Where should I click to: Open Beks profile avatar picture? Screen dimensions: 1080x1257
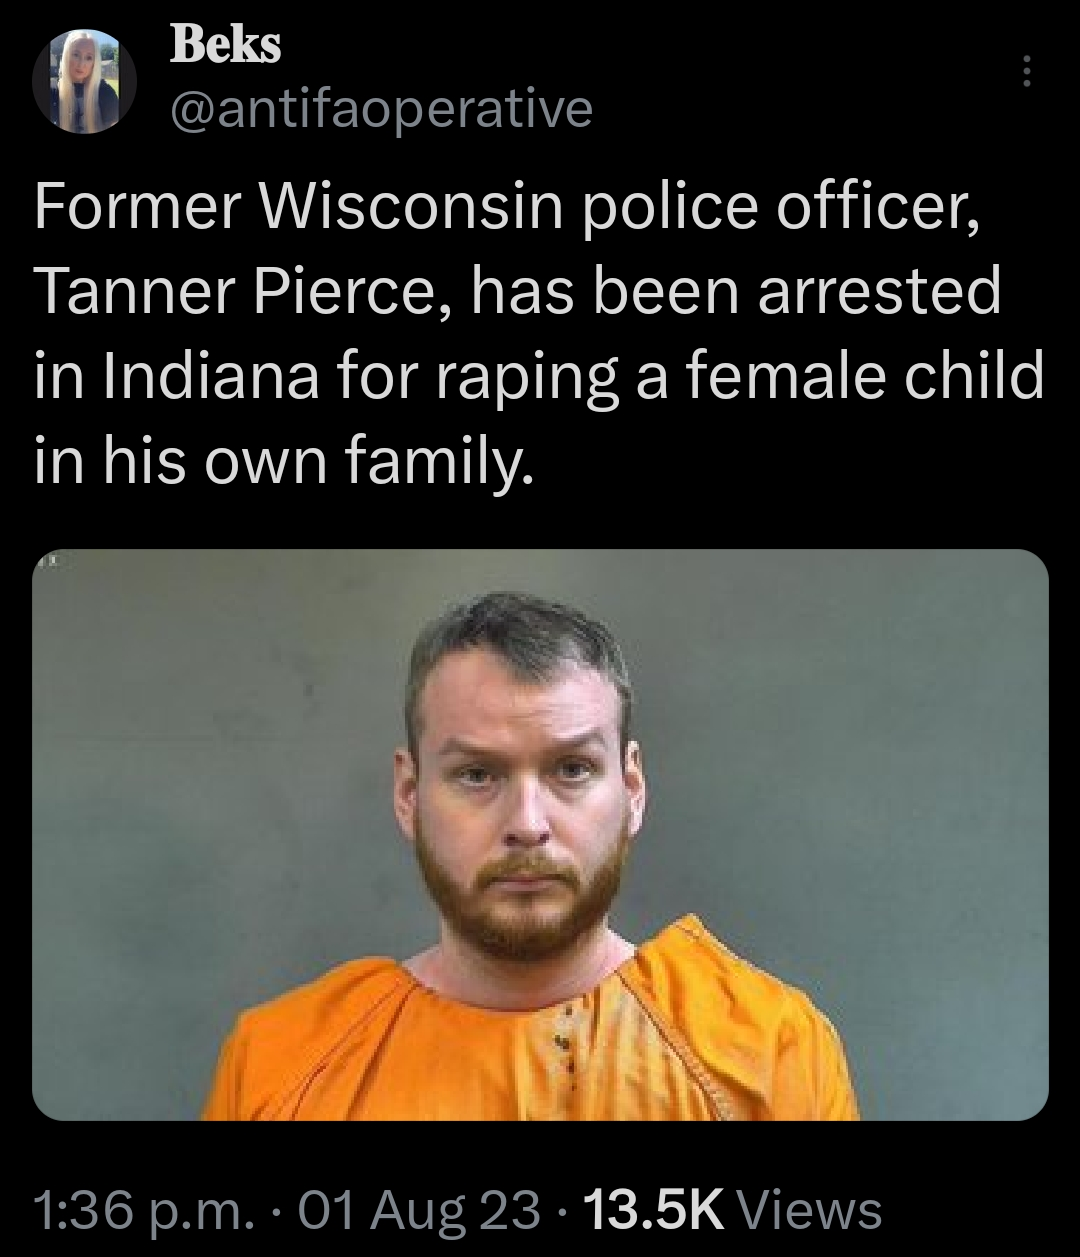84,82
